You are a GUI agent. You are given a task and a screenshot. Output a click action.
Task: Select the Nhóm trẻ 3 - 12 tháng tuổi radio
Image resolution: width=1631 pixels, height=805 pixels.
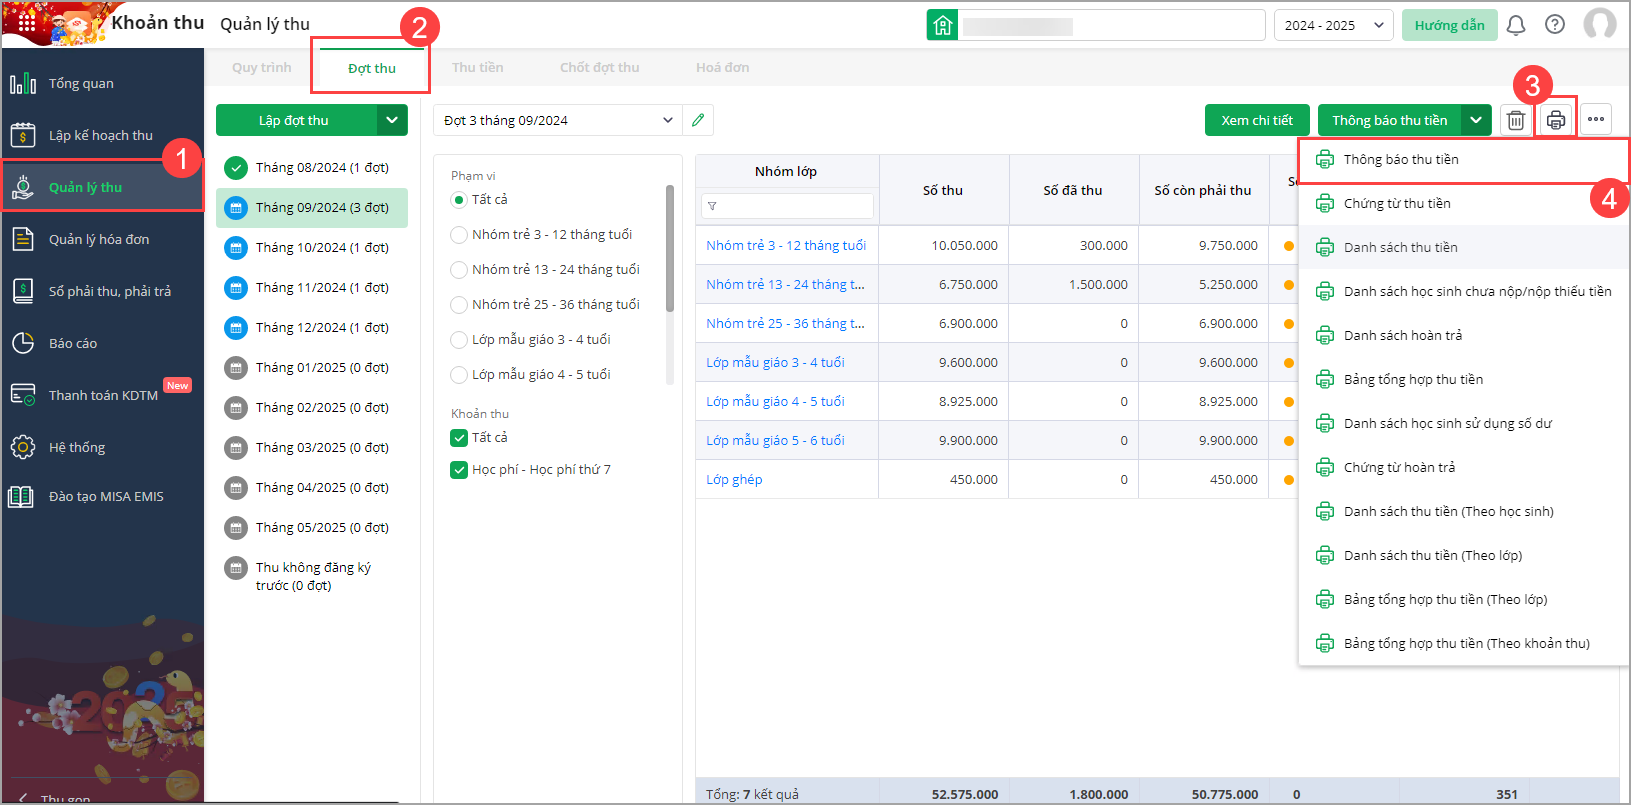coord(459,235)
